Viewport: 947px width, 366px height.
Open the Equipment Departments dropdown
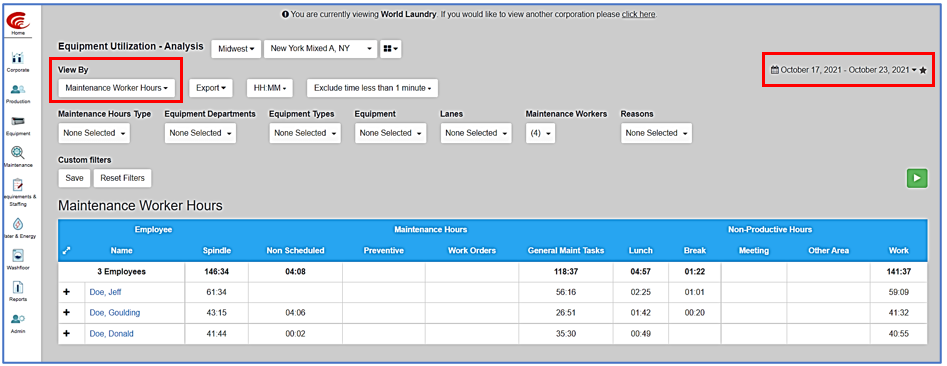pyautogui.click(x=200, y=133)
